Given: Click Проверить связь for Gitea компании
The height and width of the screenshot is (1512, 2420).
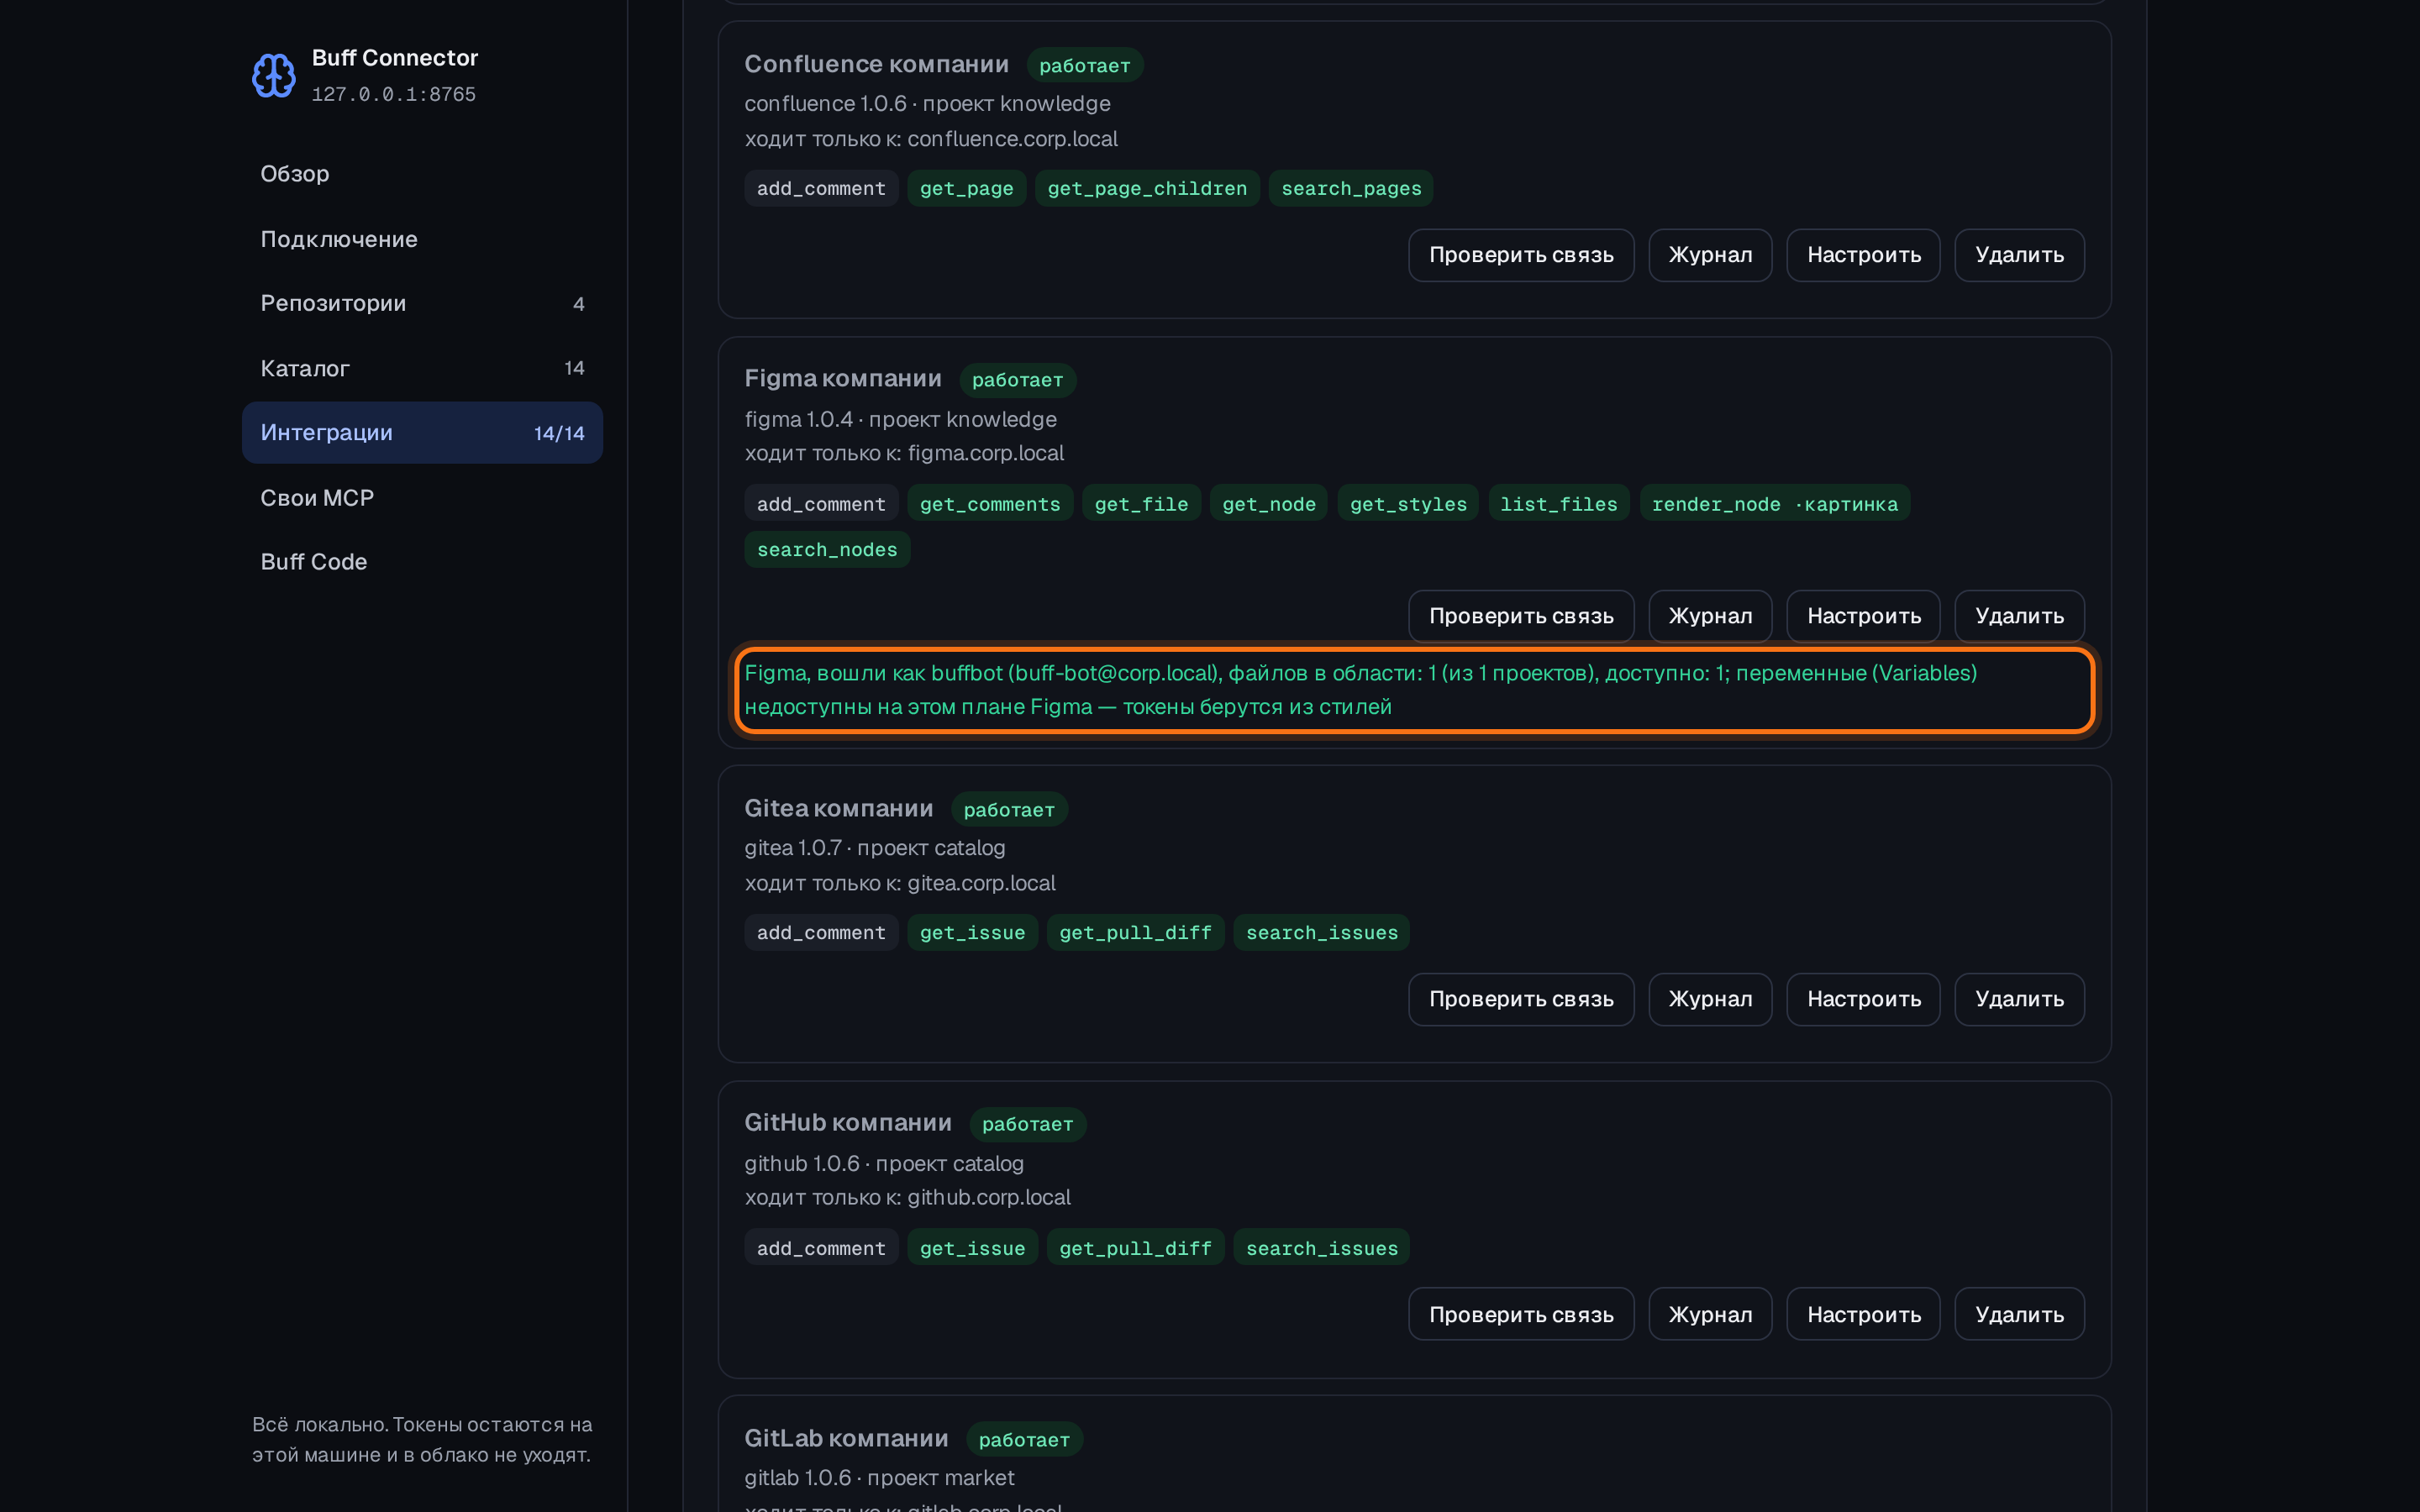Looking at the screenshot, I should (x=1521, y=999).
